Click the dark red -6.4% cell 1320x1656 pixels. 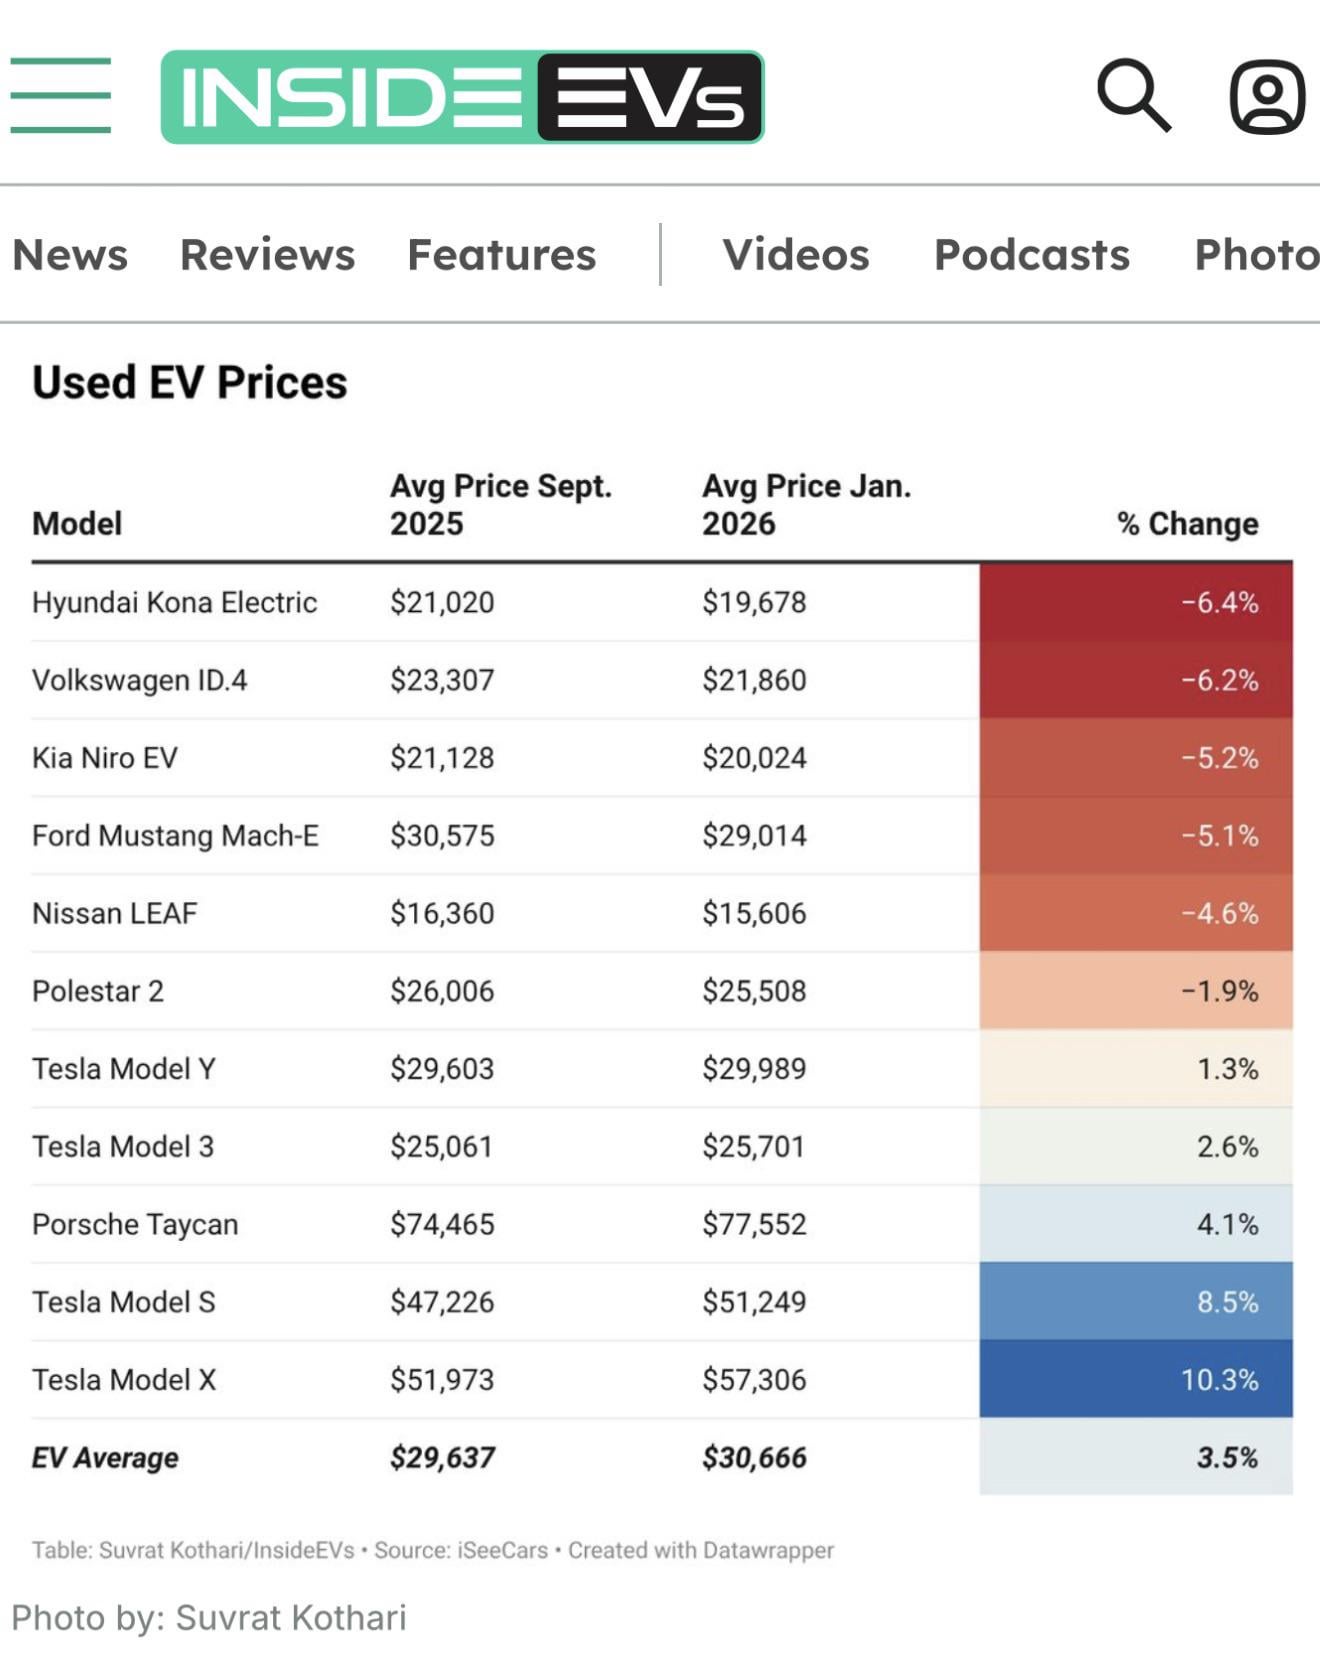point(1136,602)
